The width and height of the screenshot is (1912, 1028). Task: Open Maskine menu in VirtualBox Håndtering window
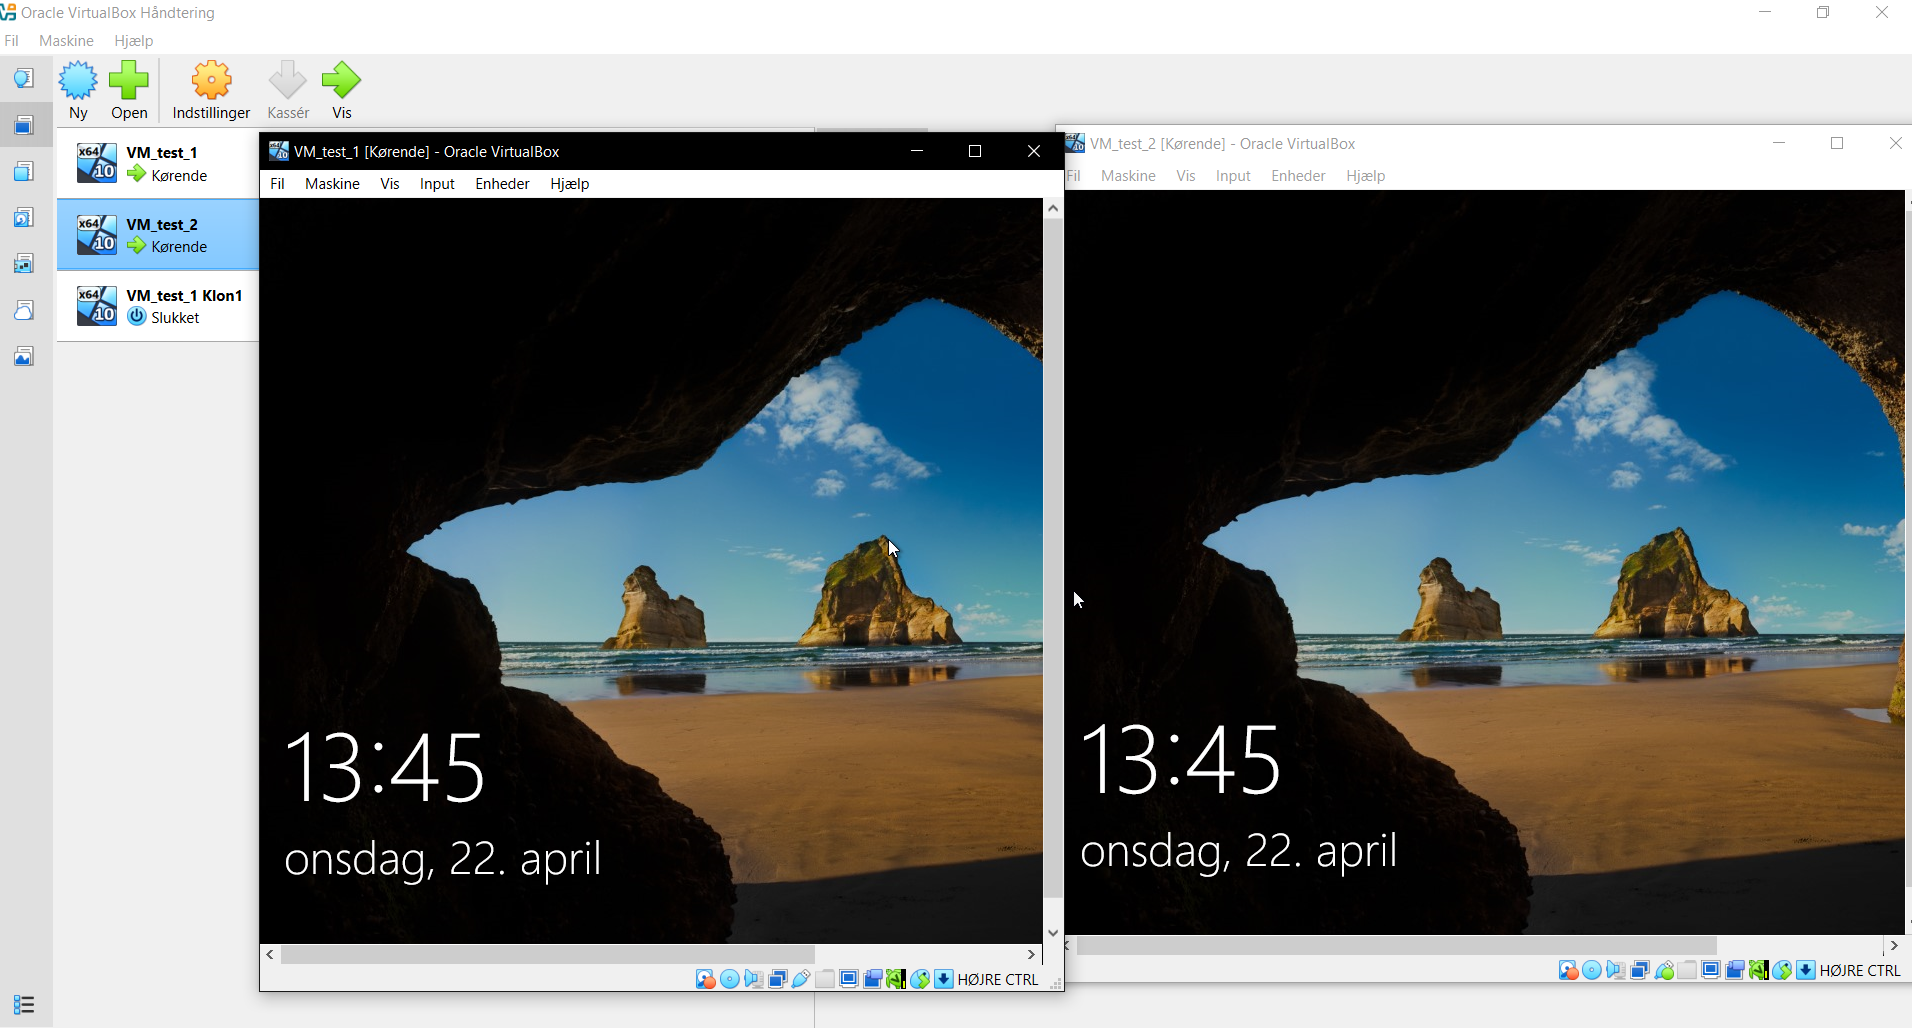click(66, 41)
